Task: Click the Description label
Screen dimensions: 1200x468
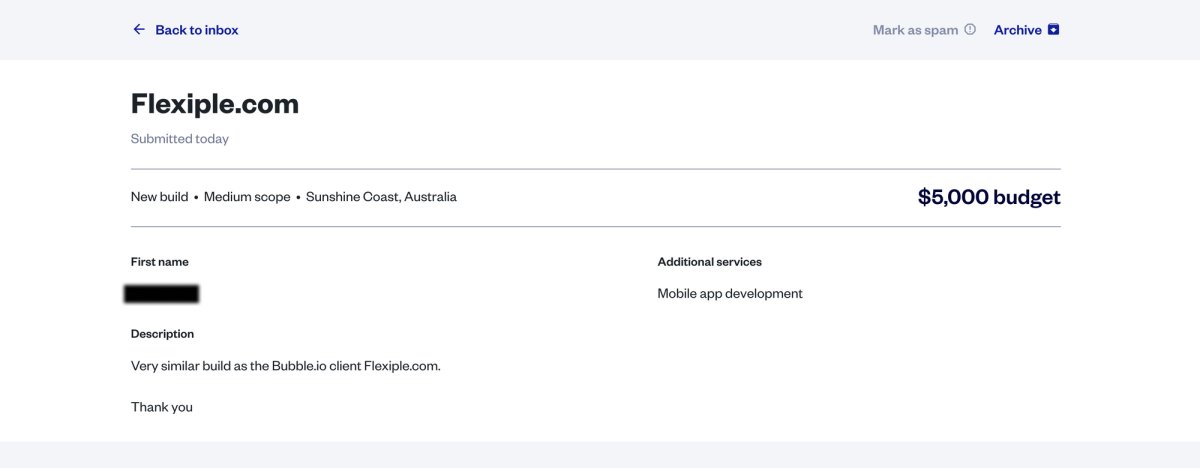Action: pos(162,334)
